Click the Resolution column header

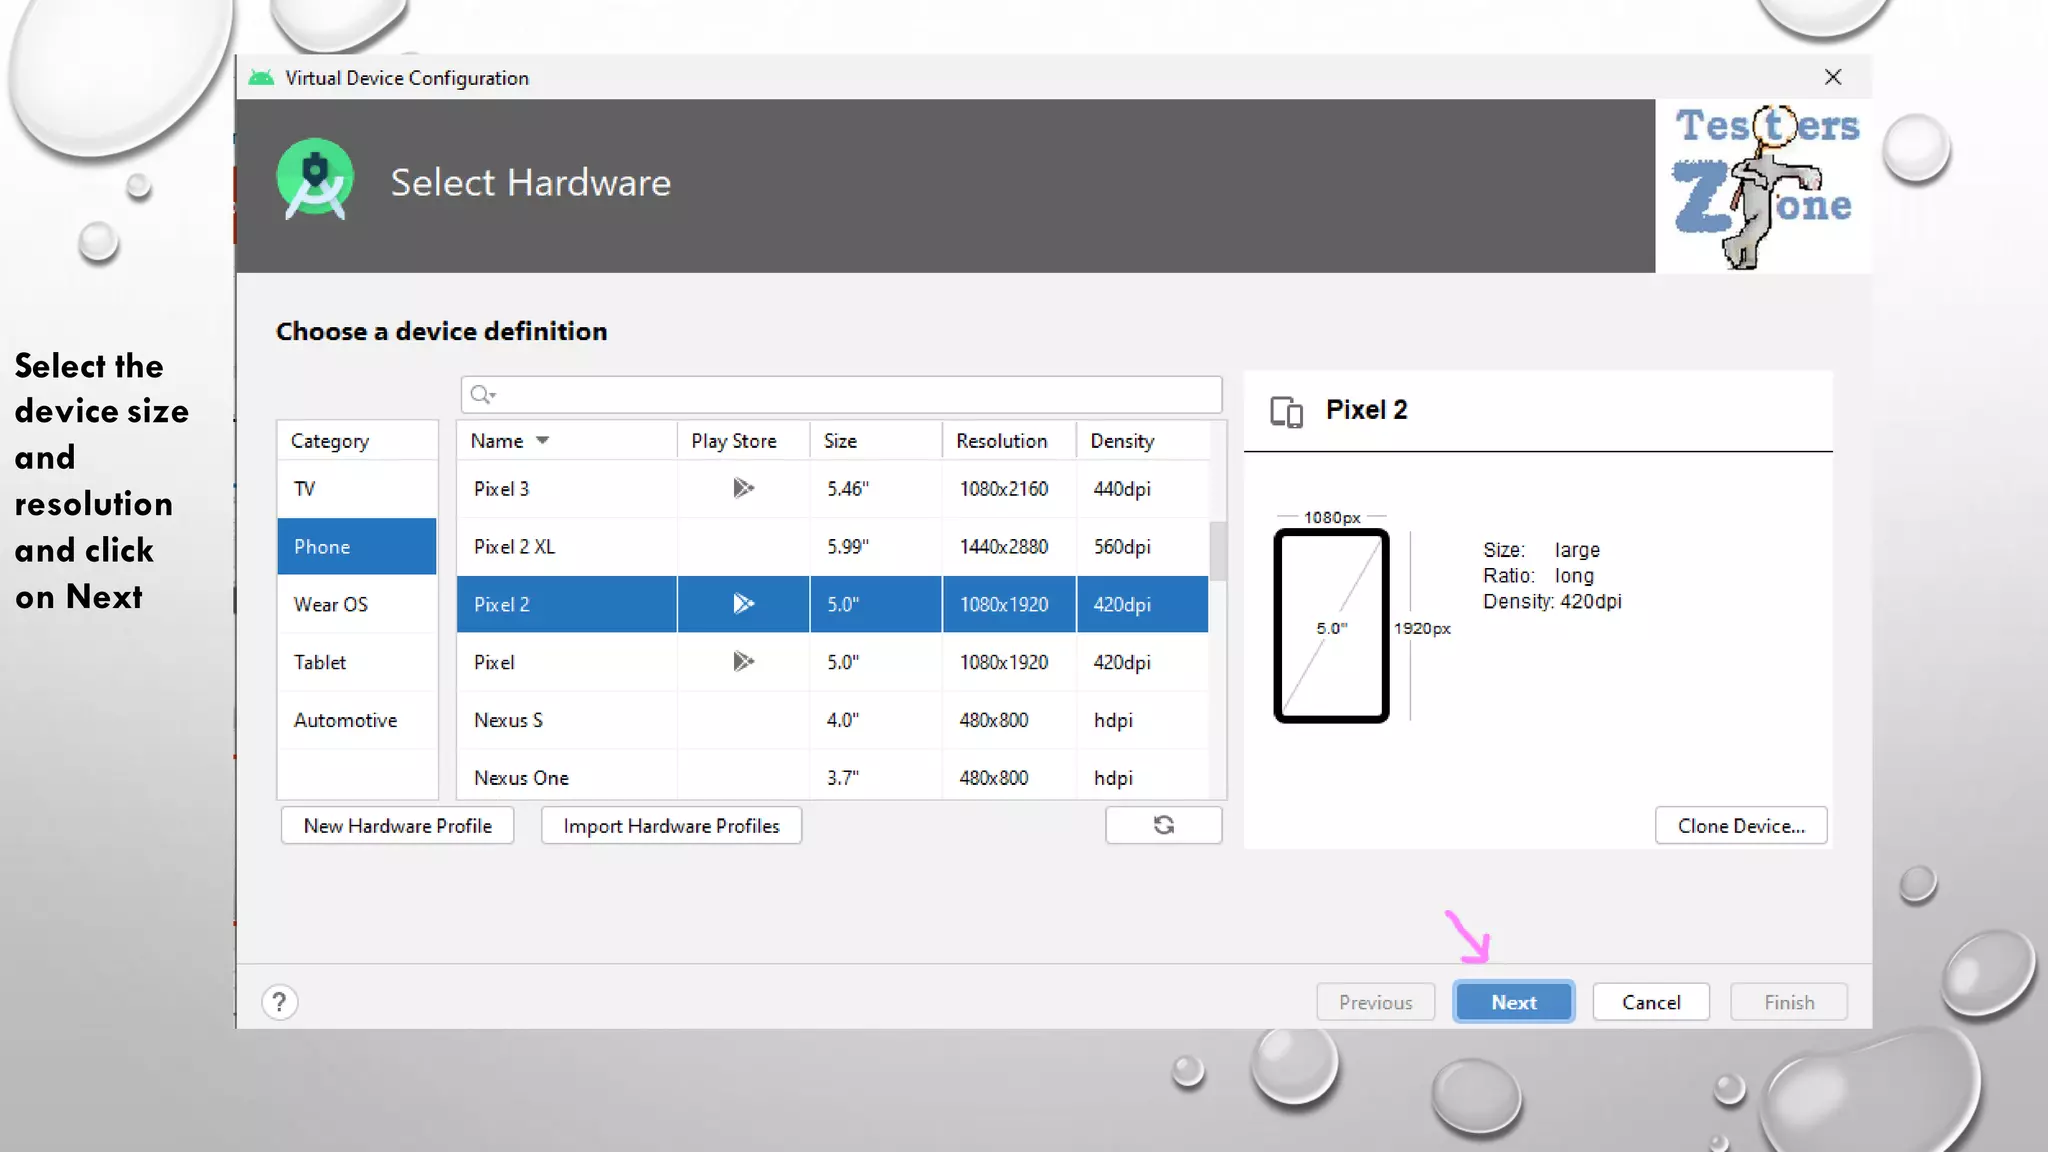tap(1009, 441)
